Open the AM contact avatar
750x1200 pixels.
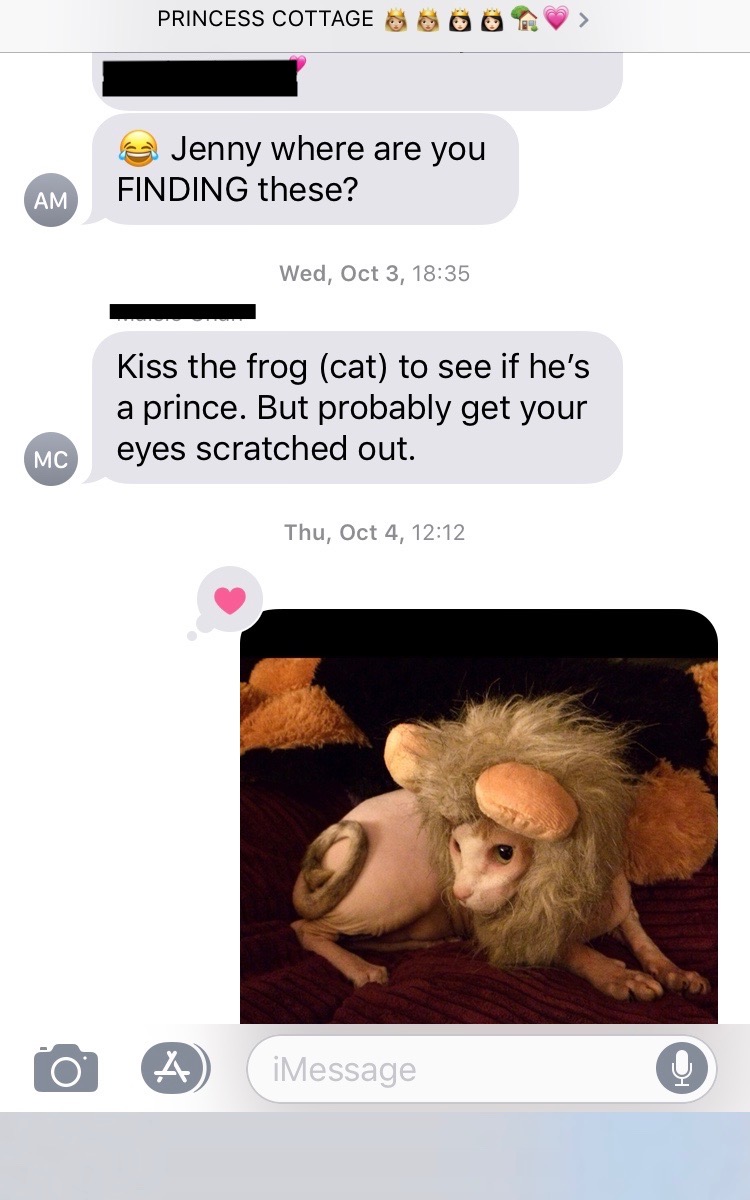[51, 200]
